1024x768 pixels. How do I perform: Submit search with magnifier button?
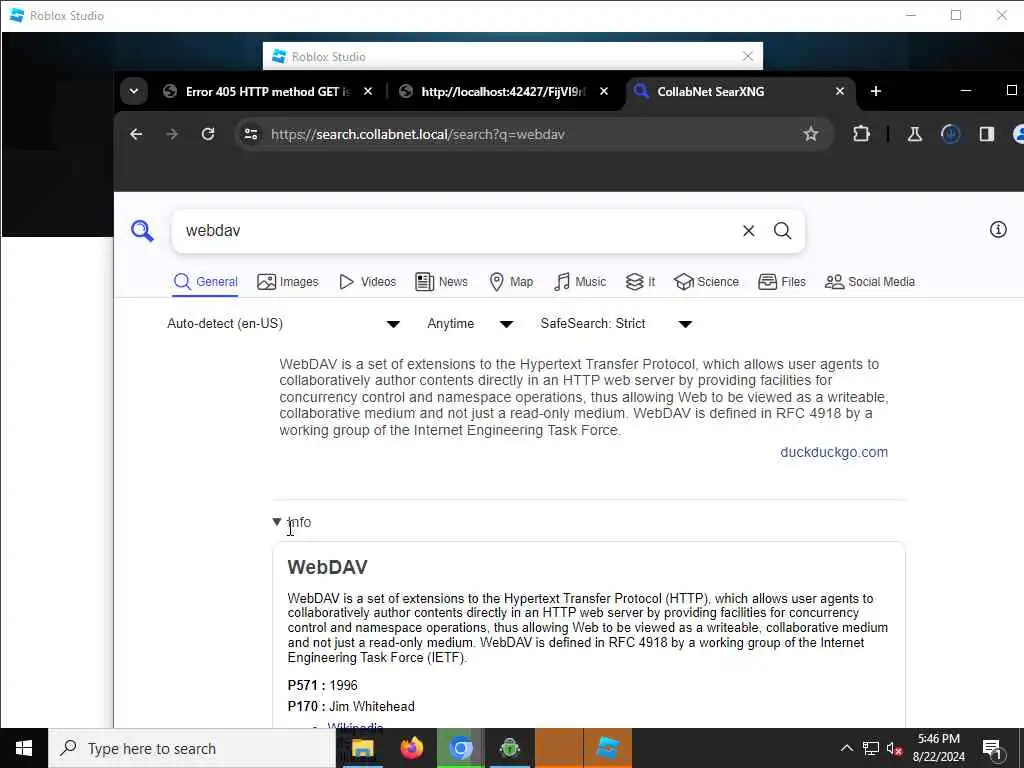click(x=782, y=231)
